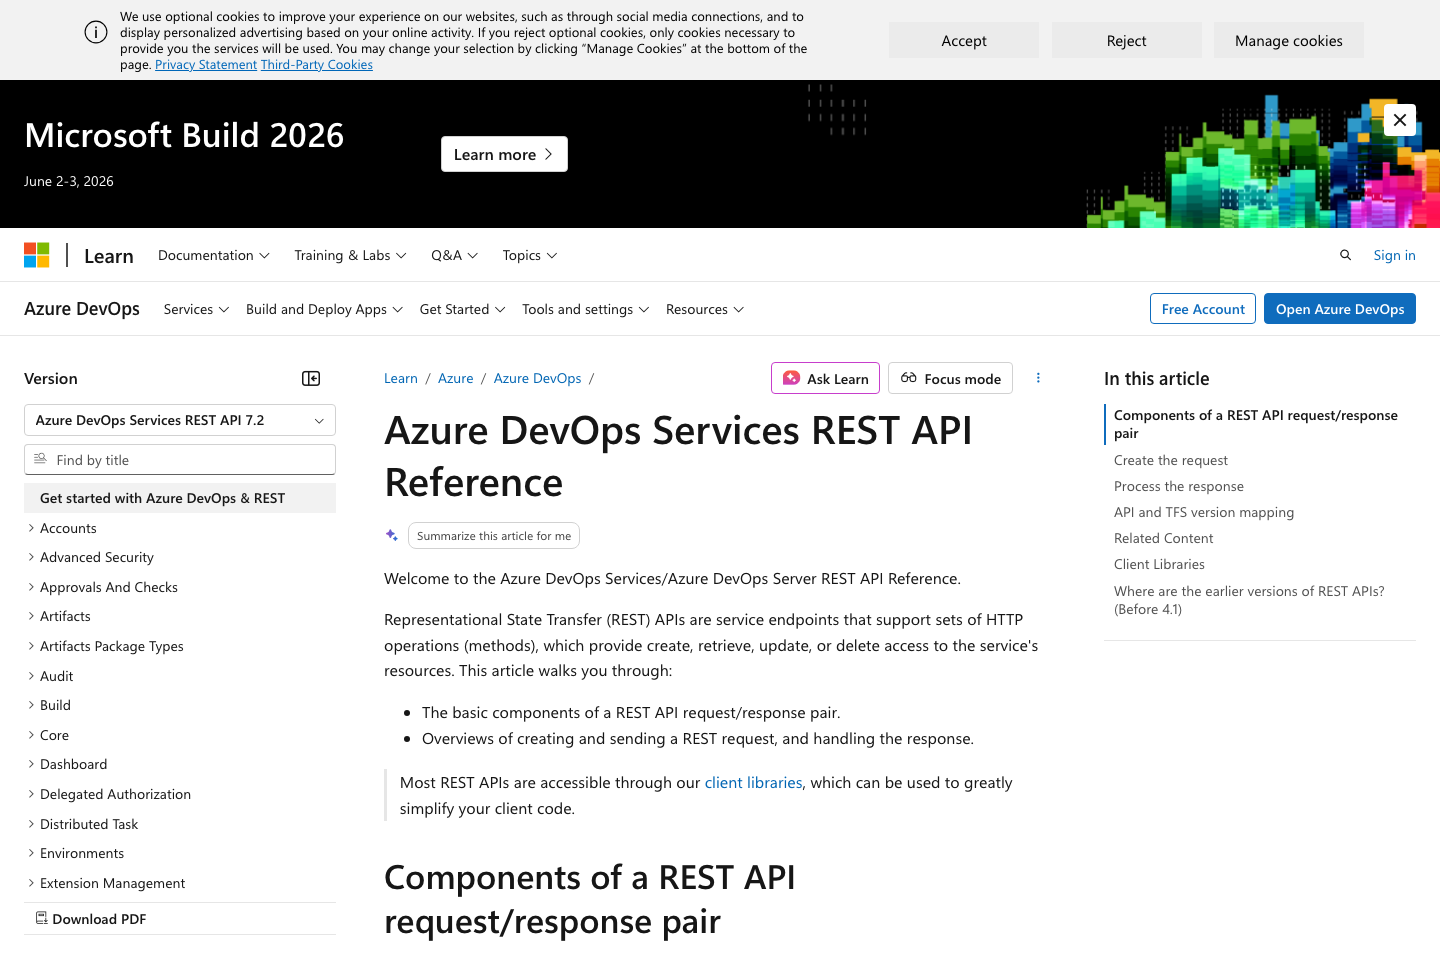Screen dimensions: 1440x960
Task: Enable Focus mode
Action: coord(949,378)
